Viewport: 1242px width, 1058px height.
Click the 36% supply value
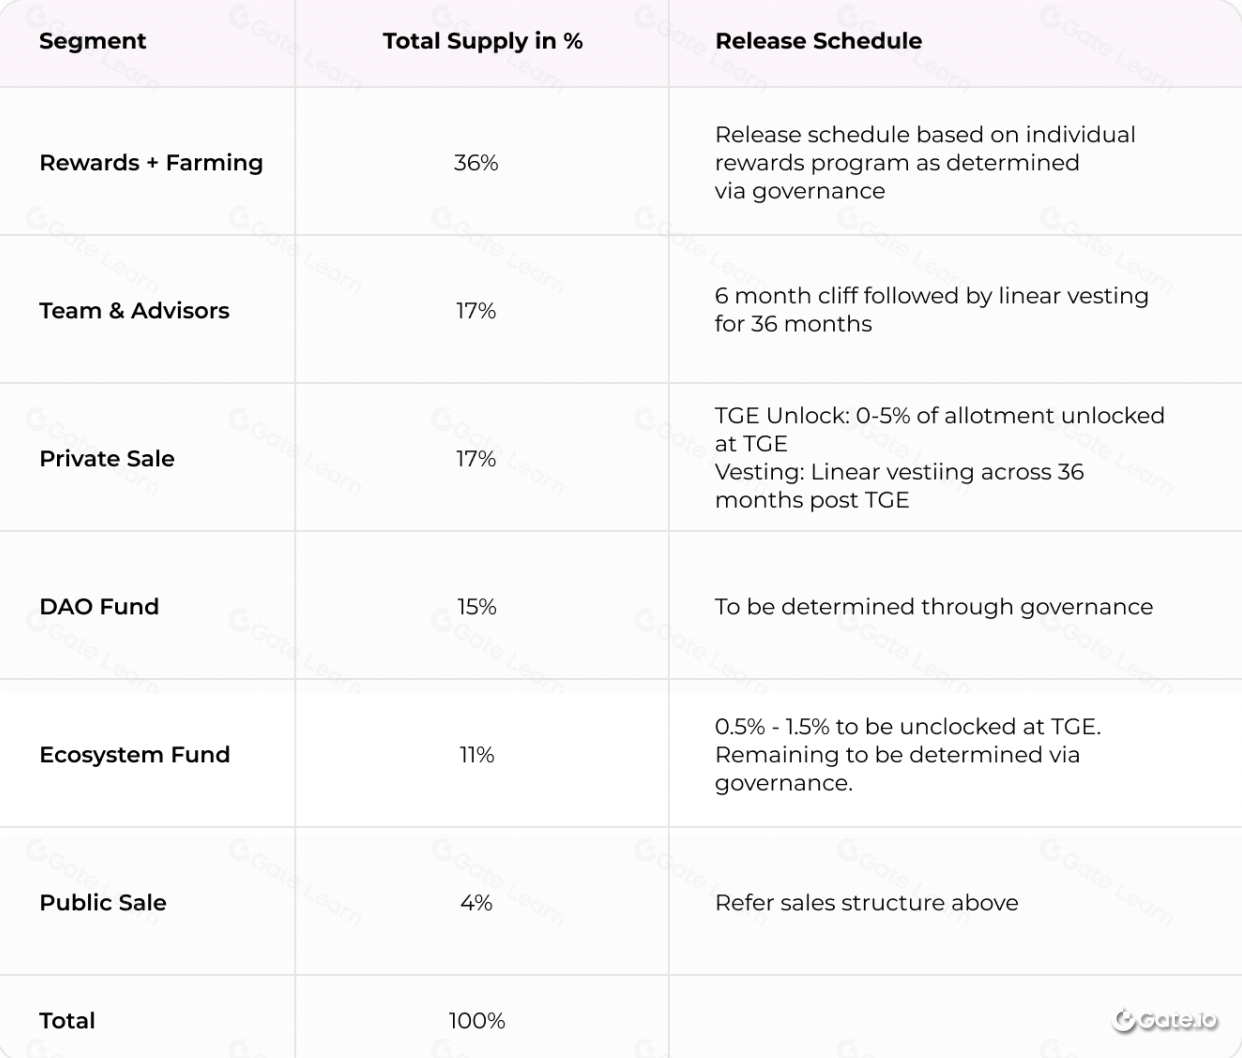[x=476, y=162]
